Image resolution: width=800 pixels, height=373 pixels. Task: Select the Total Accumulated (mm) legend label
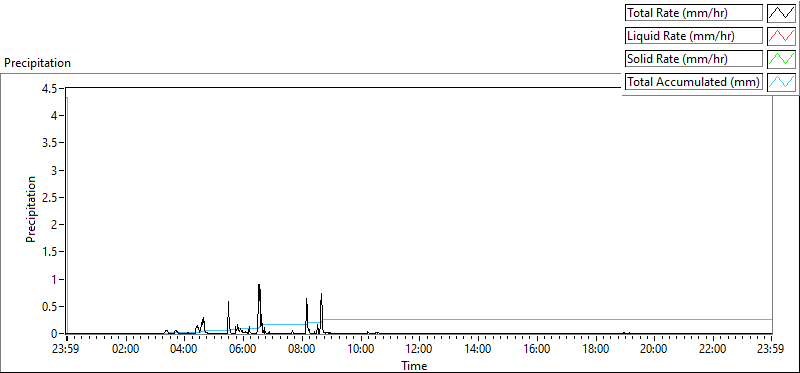[693, 82]
